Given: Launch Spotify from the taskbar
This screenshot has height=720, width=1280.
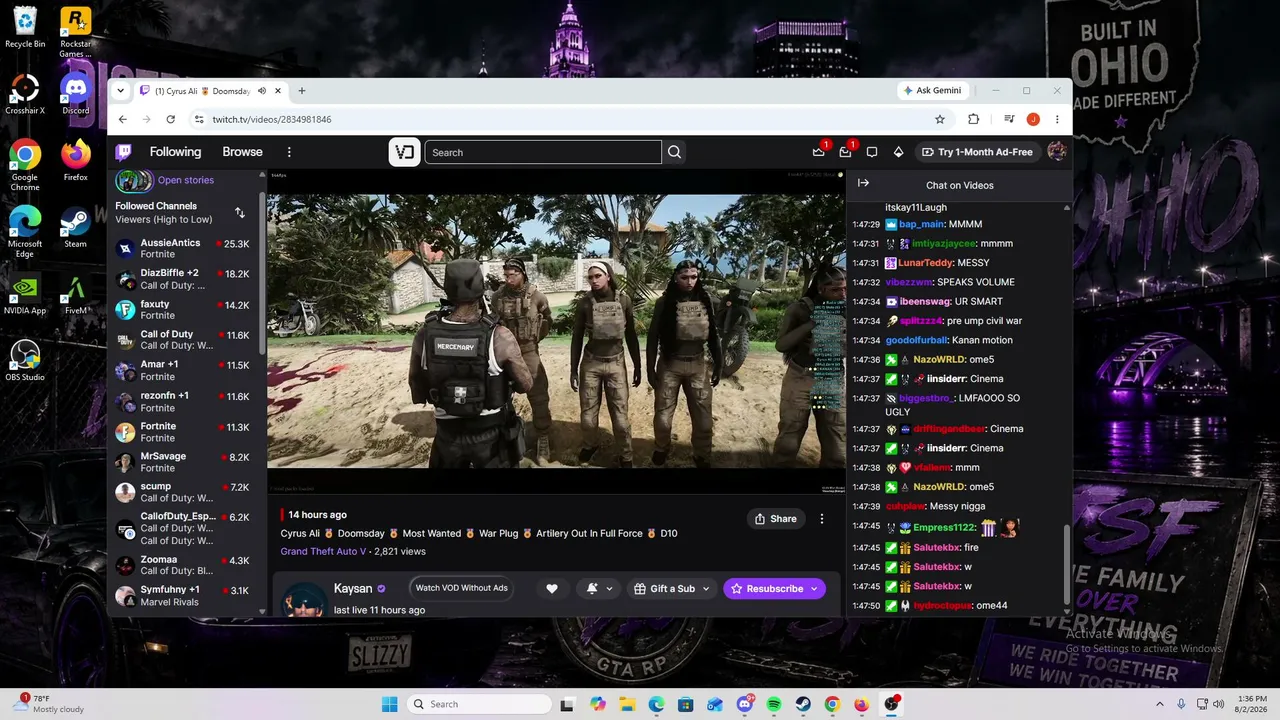Looking at the screenshot, I should pos(774,704).
